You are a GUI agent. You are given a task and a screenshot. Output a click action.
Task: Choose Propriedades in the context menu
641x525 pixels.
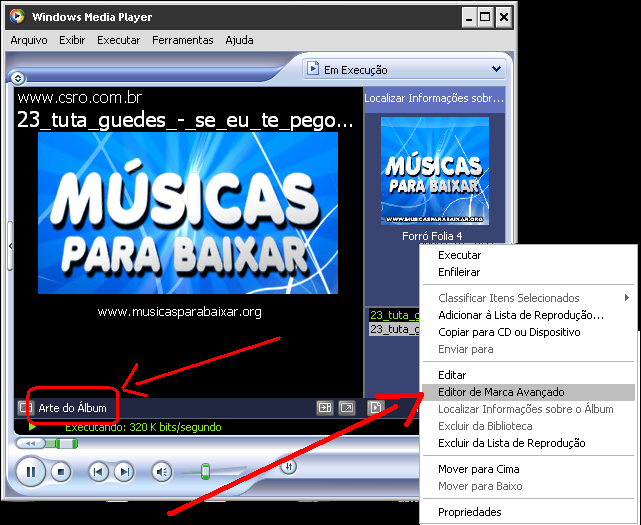[470, 512]
